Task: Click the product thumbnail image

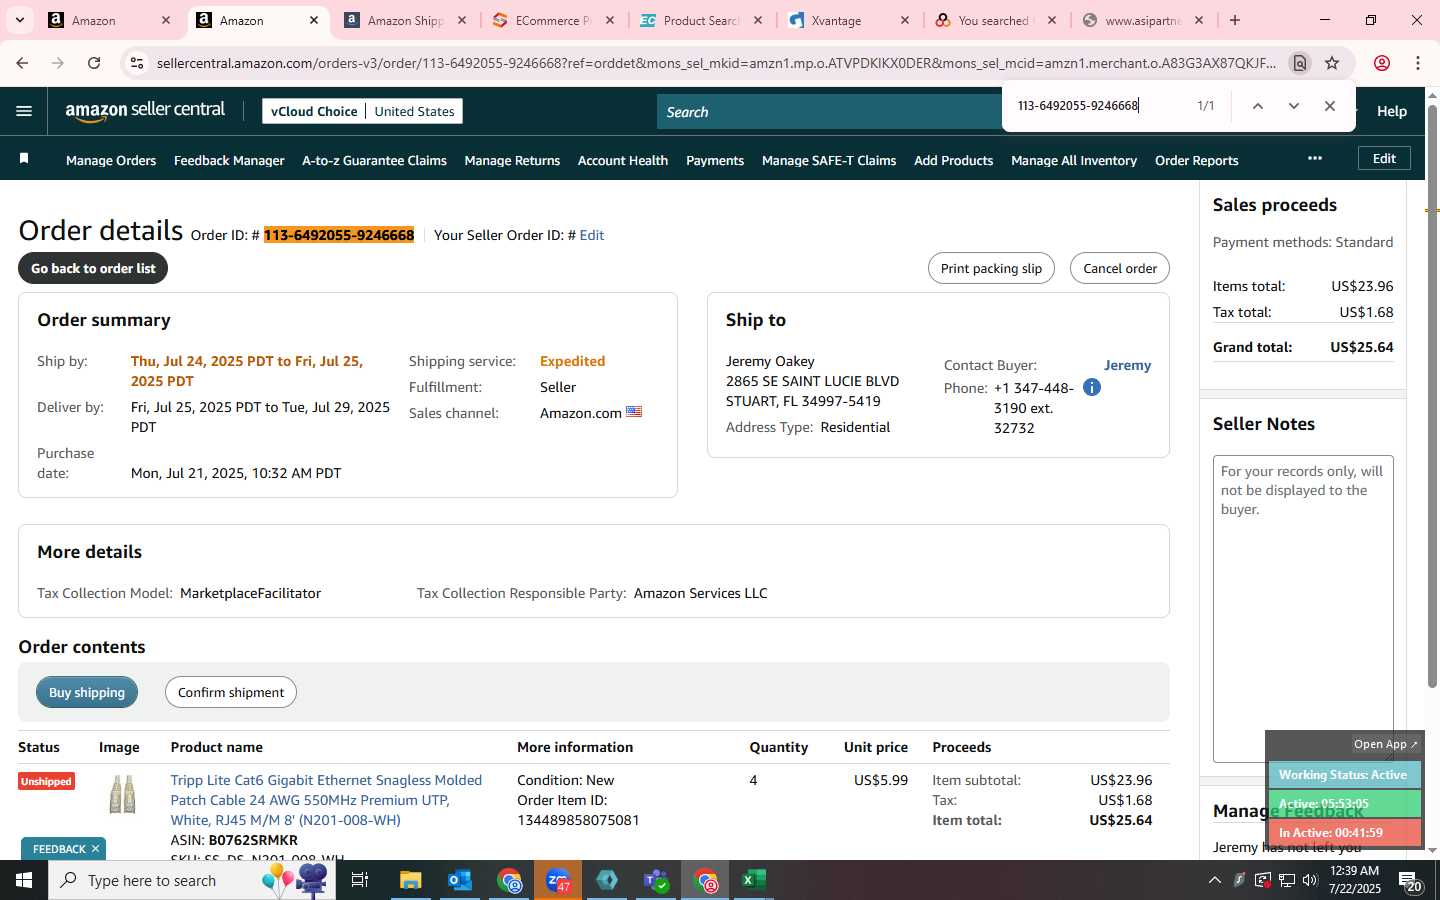Action: tap(122, 795)
